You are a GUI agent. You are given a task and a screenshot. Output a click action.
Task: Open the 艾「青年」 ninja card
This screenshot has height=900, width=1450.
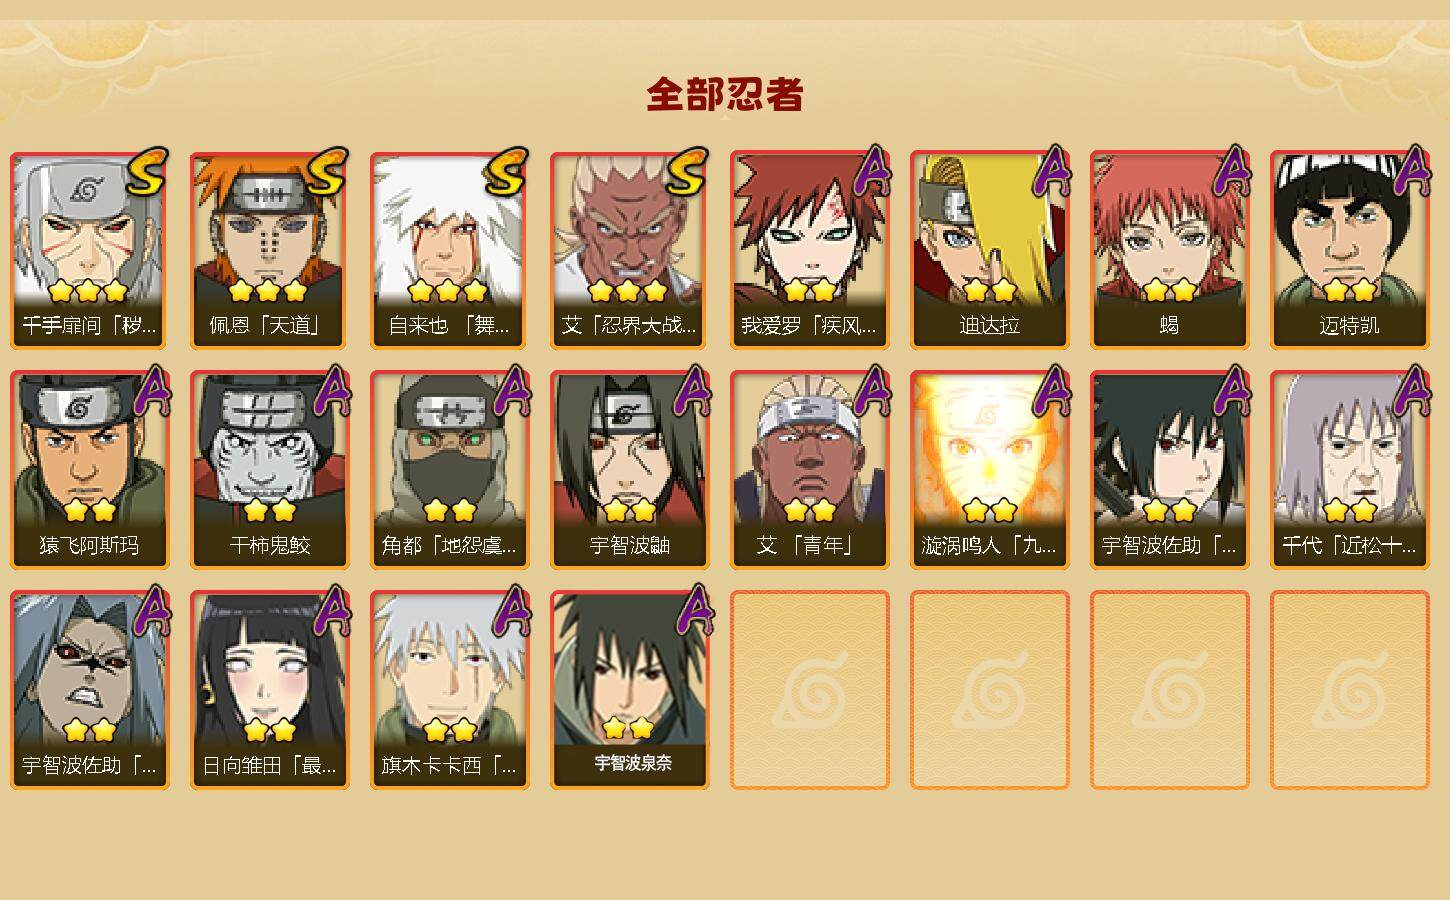point(809,470)
